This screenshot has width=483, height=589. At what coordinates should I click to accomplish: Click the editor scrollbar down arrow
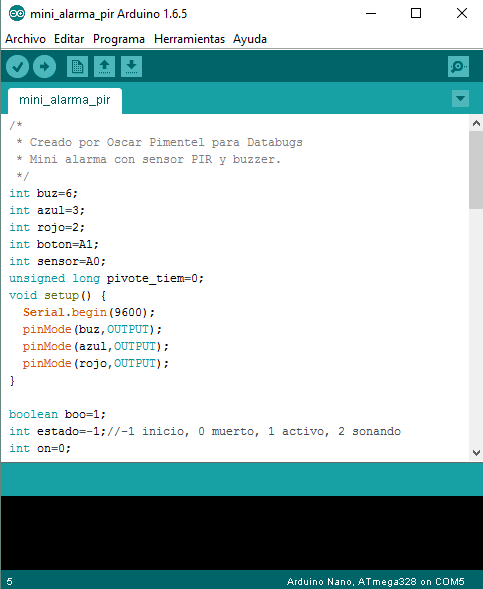[476, 453]
